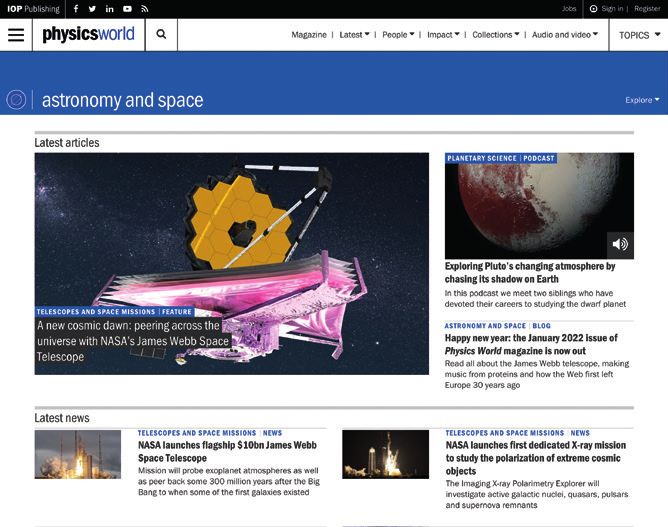Expand the Impact dropdown menu
This screenshot has height=527, width=668.
443,35
